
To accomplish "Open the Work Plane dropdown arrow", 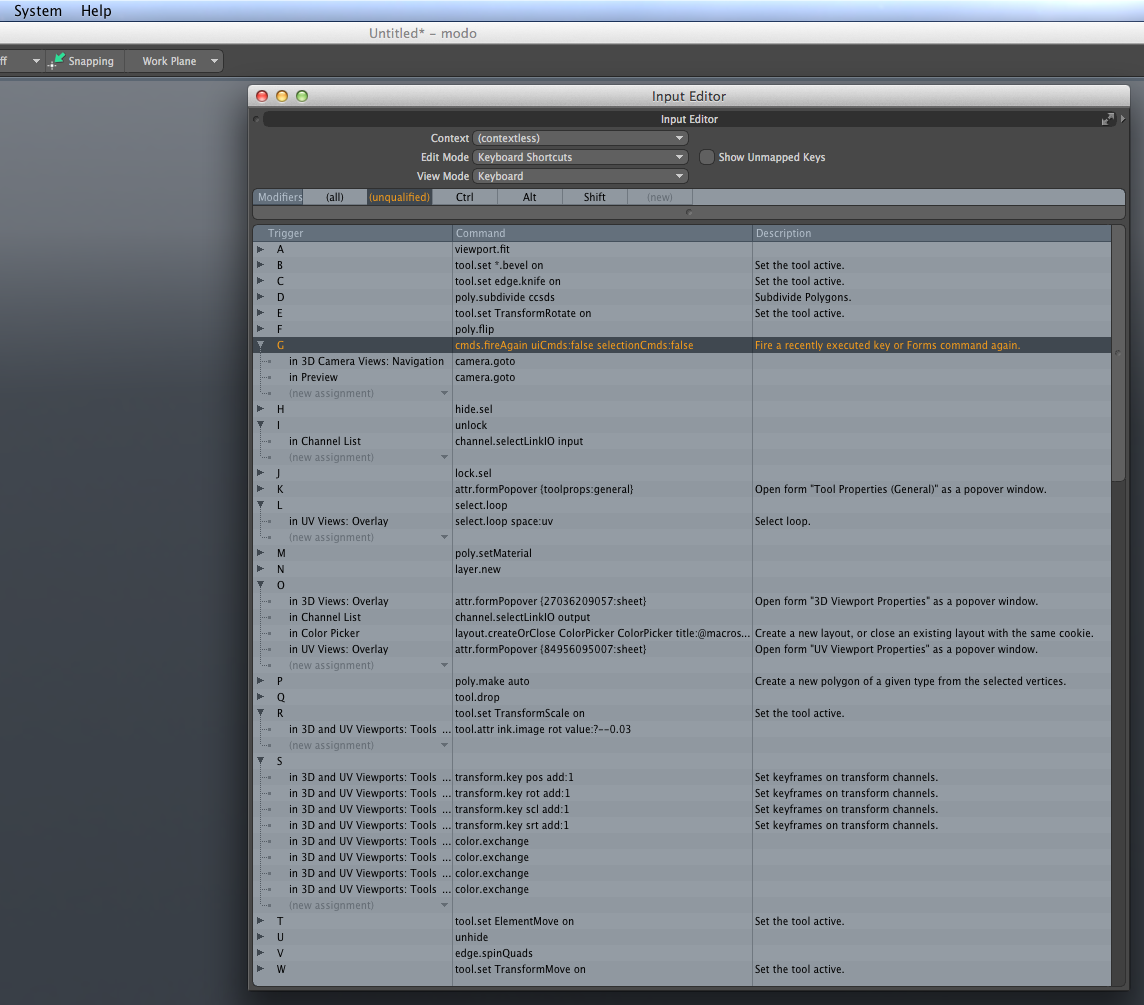I will [x=214, y=61].
